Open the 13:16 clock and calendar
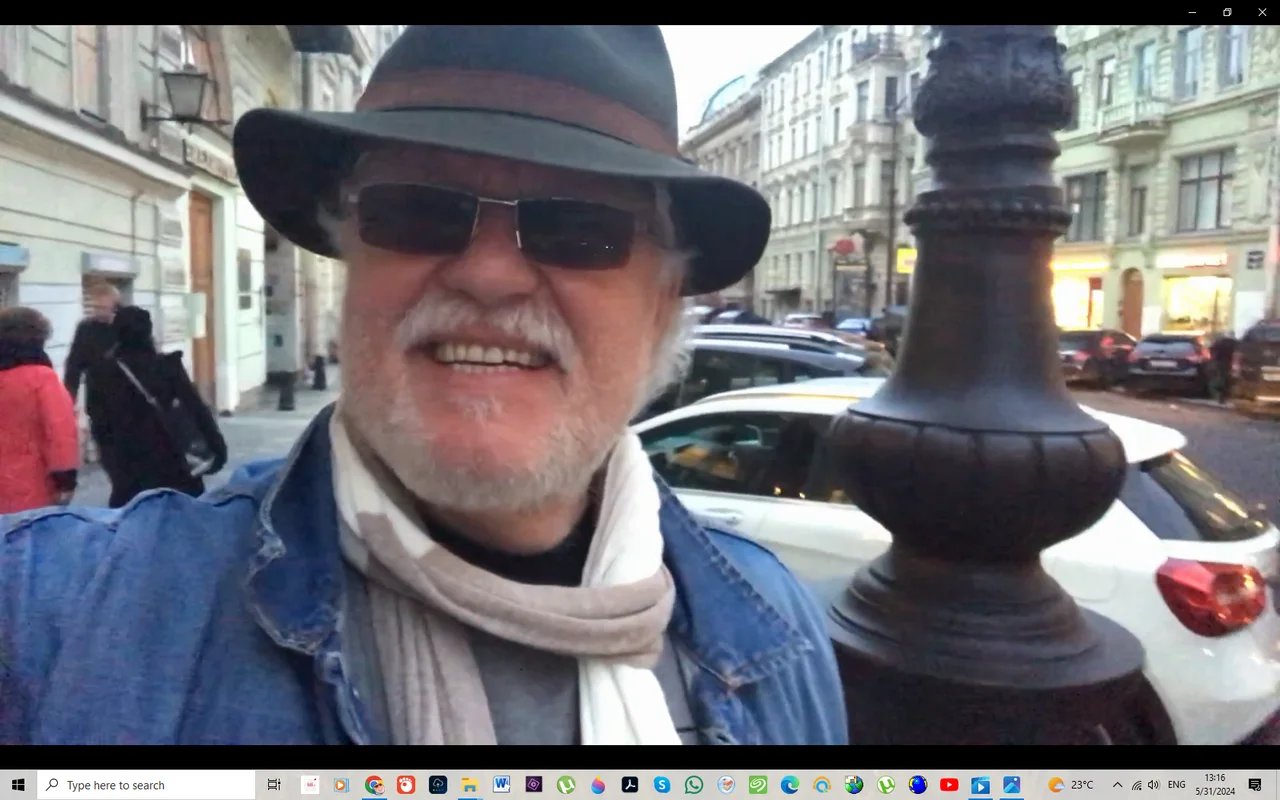Viewport: 1280px width, 800px height. click(1215, 785)
